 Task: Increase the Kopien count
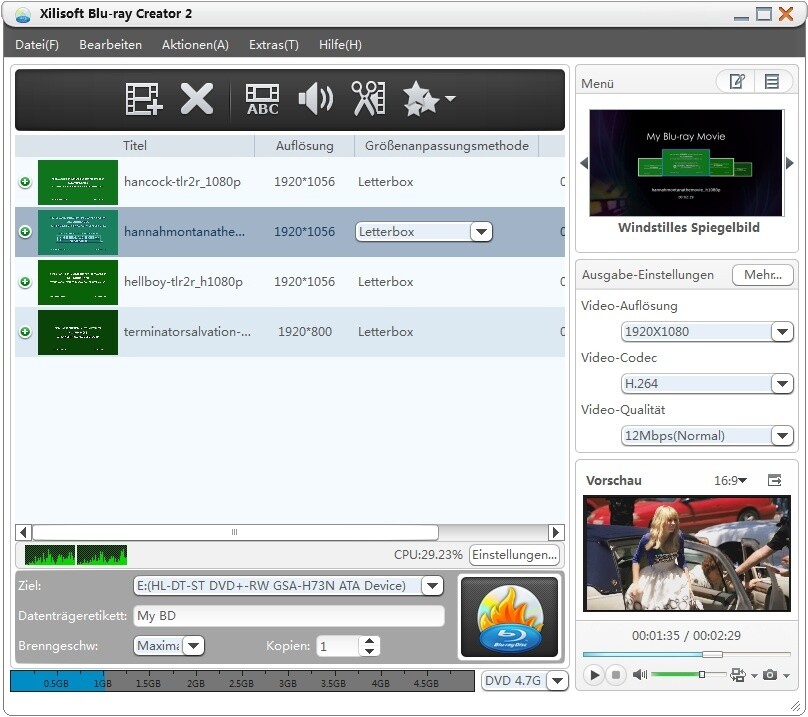tap(369, 641)
